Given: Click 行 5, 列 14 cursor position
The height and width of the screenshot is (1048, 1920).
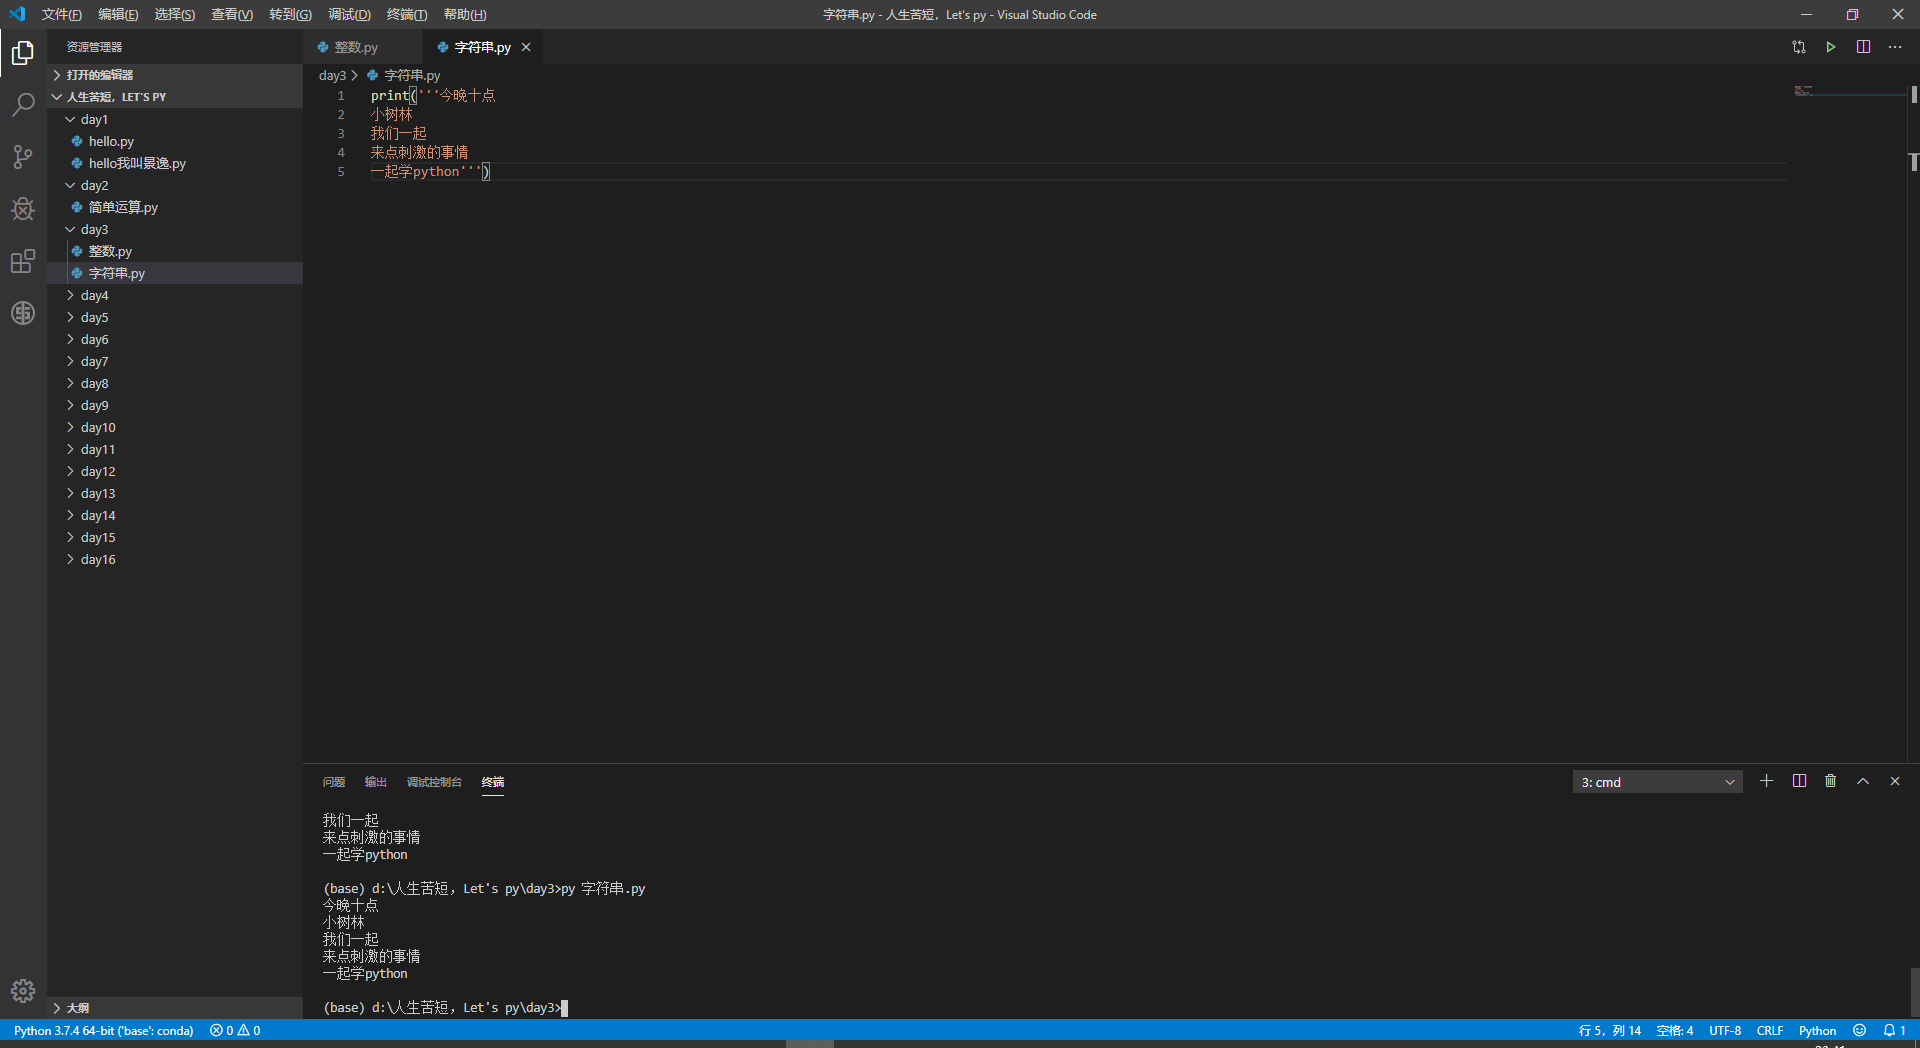Looking at the screenshot, I should [1610, 1030].
